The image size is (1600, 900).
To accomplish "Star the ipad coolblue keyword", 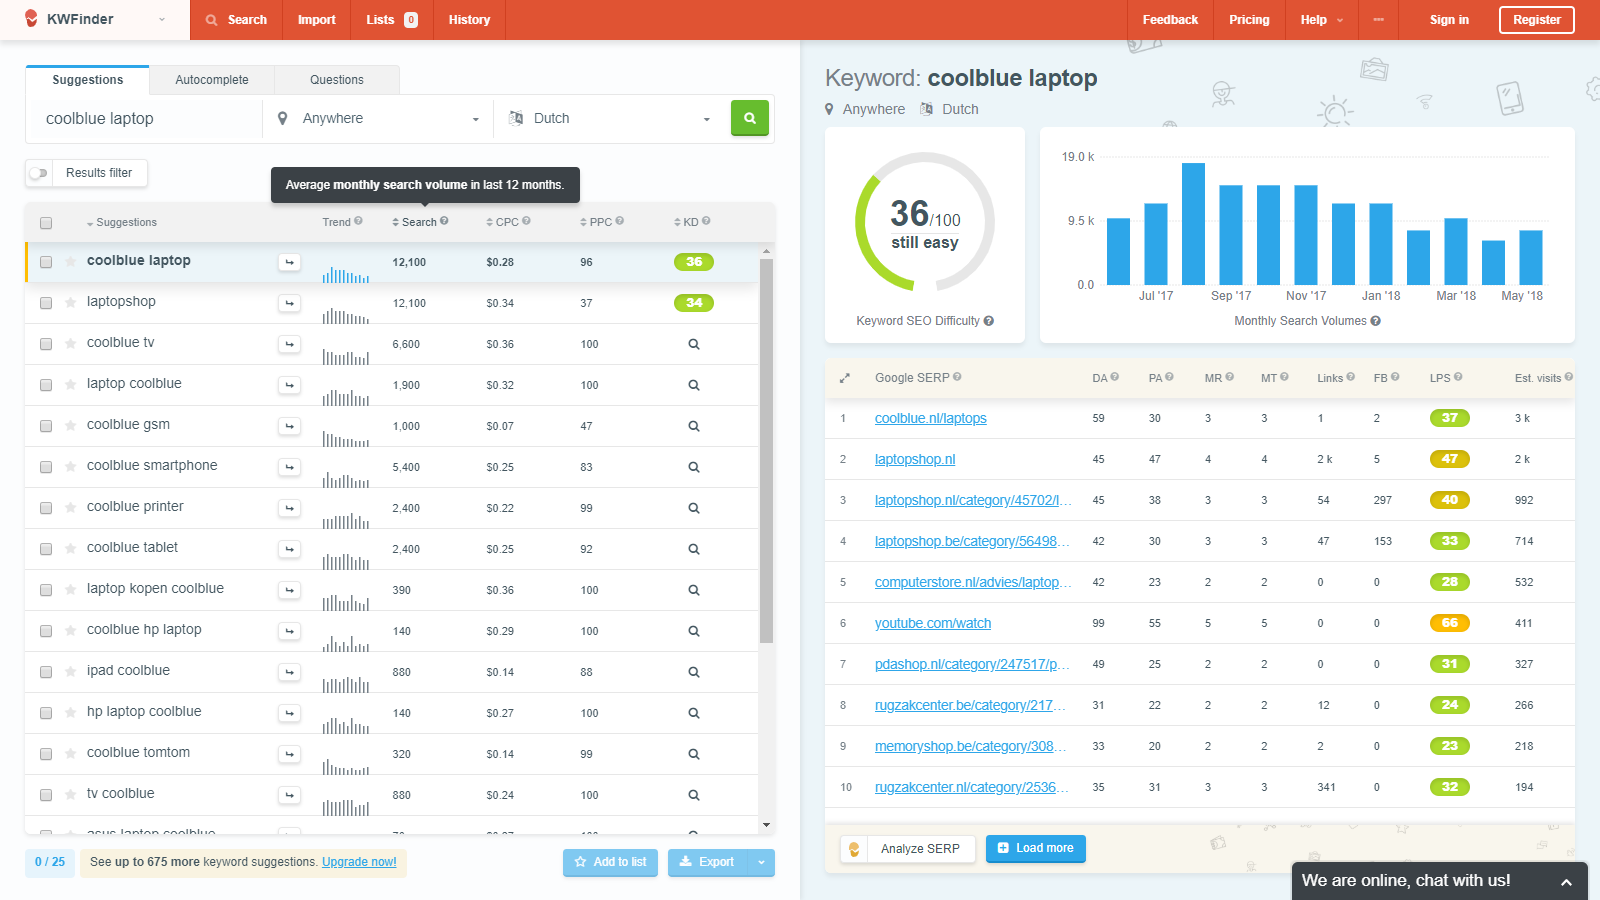I will (71, 672).
